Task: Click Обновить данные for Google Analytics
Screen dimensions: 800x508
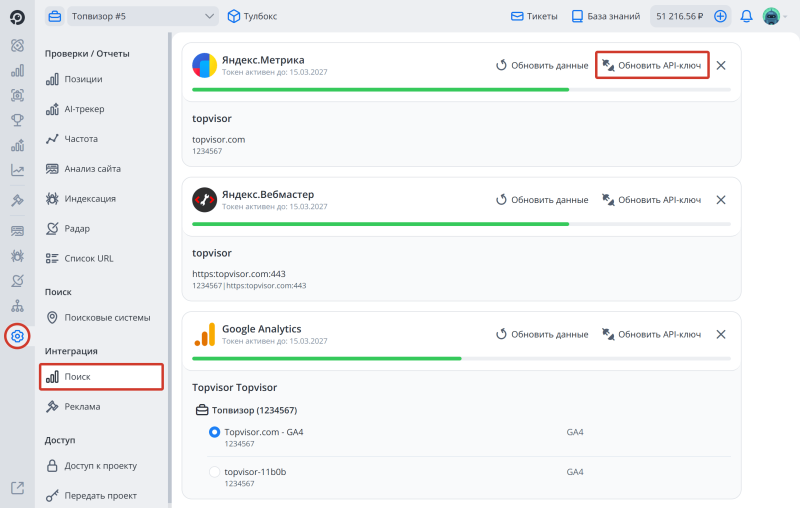Action: 542,335
